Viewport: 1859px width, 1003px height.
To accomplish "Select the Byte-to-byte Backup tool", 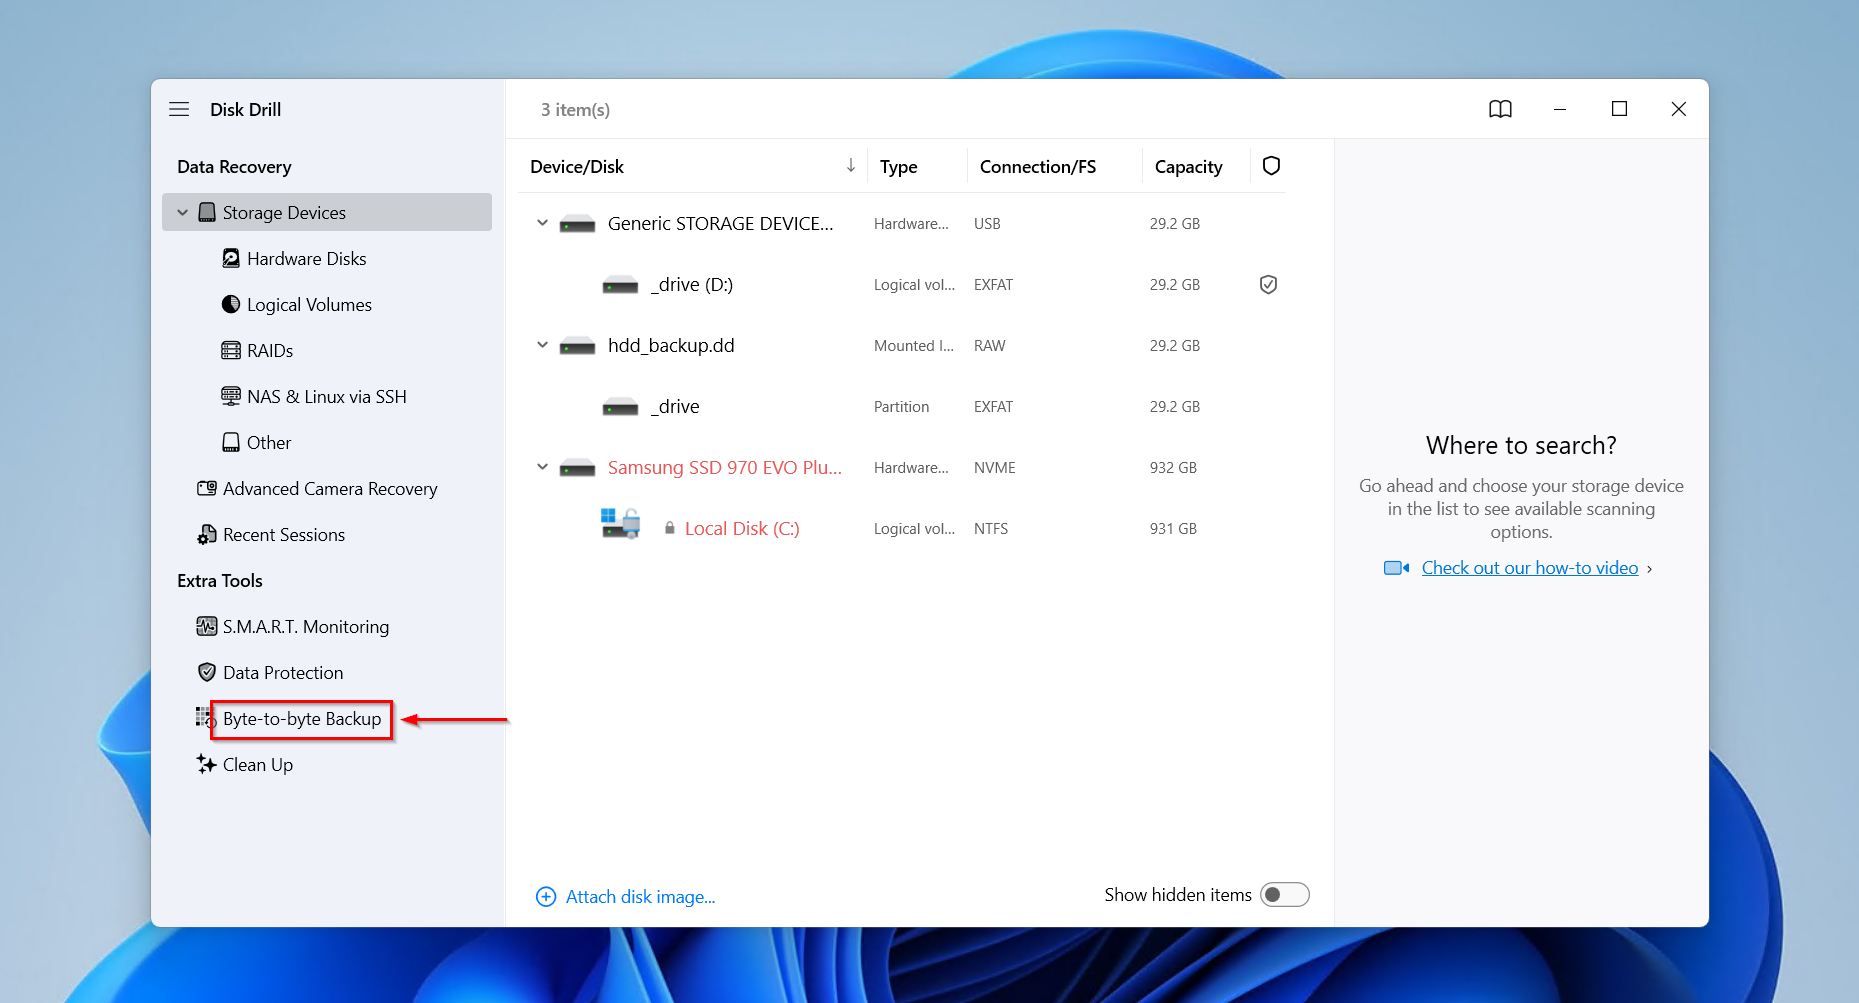I will point(300,718).
